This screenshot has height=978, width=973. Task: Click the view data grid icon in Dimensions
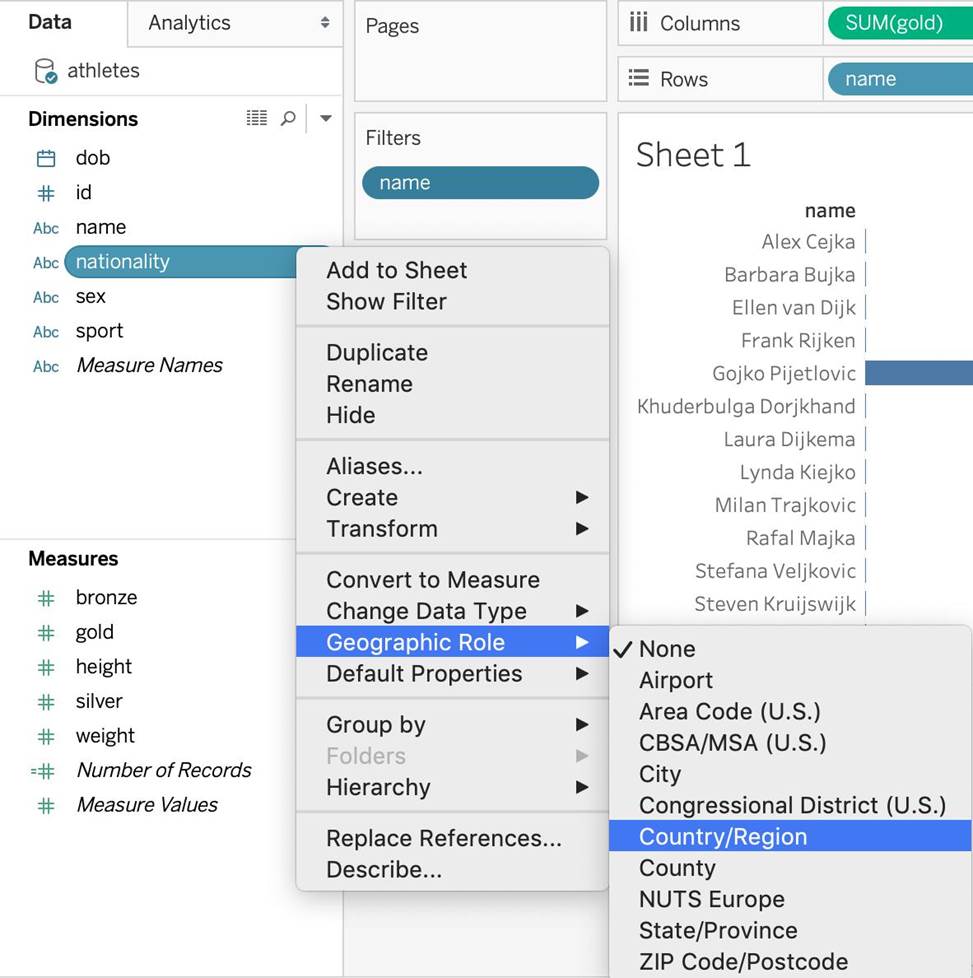point(257,119)
